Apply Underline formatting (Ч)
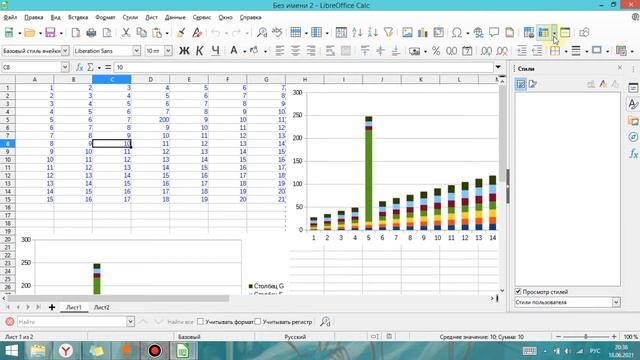The image size is (640, 360). point(215,51)
